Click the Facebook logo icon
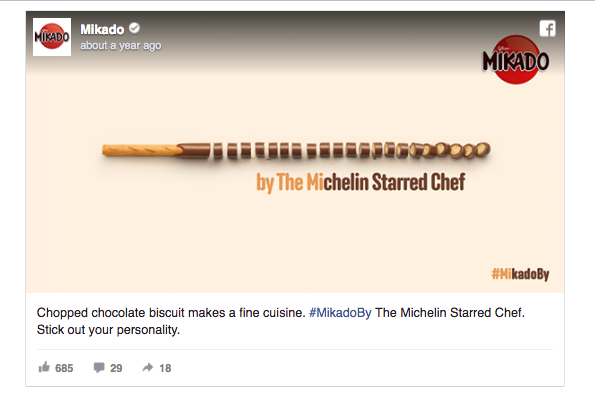The height and width of the screenshot is (395, 595). (x=548, y=28)
